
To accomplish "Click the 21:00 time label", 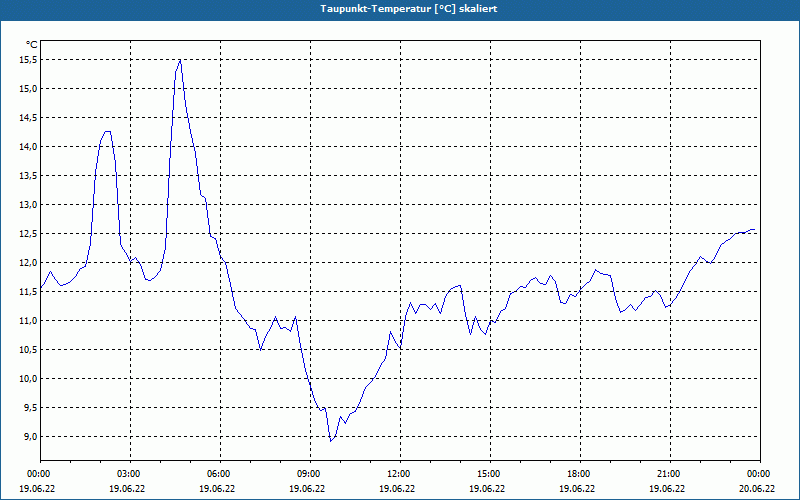I will click(x=667, y=473).
